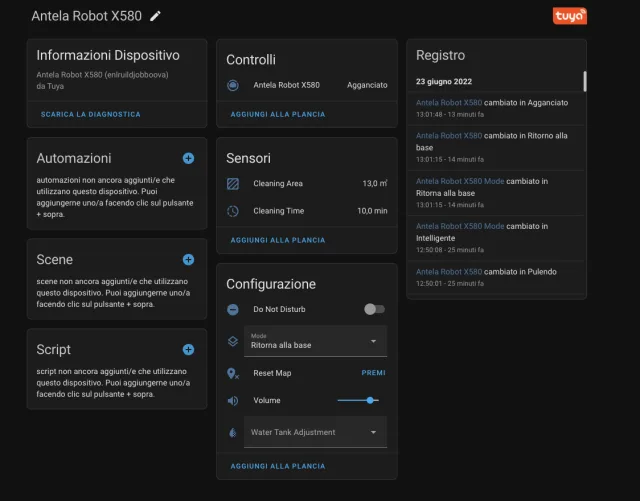The height and width of the screenshot is (501, 640).
Task: Add a new scene with plus icon
Action: pyautogui.click(x=188, y=260)
